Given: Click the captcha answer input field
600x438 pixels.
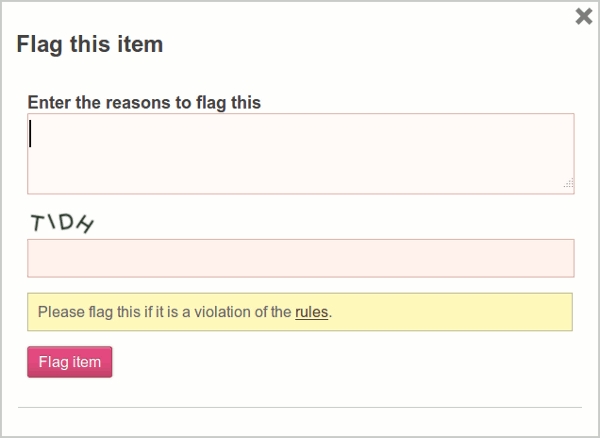Looking at the screenshot, I should (x=300, y=258).
